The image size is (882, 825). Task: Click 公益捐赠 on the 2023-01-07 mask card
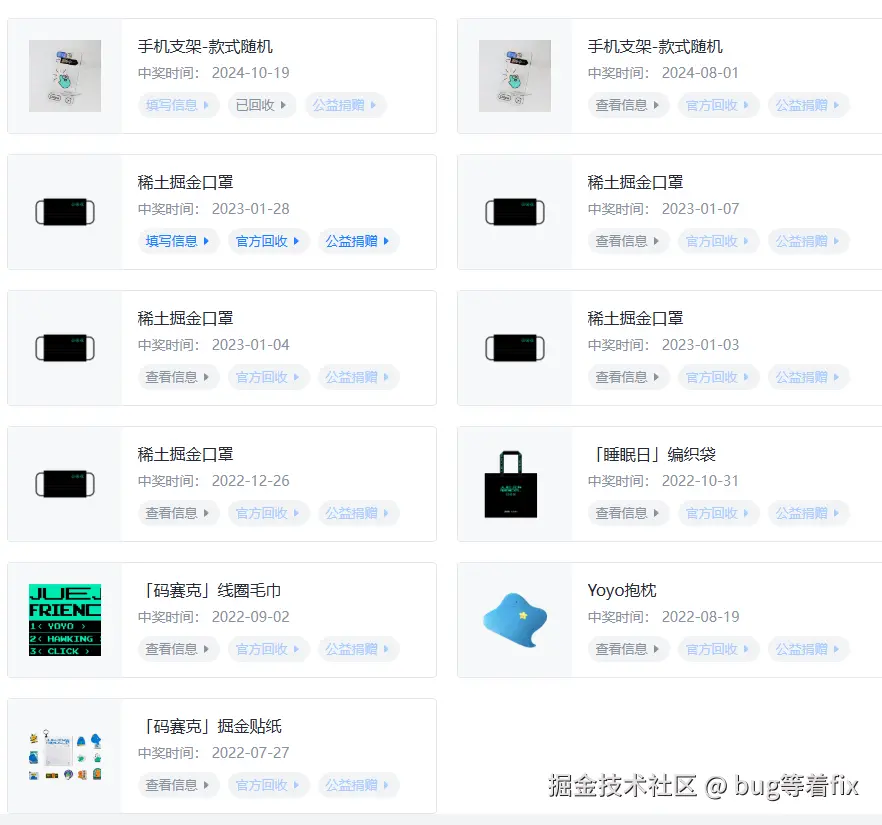[x=808, y=241]
